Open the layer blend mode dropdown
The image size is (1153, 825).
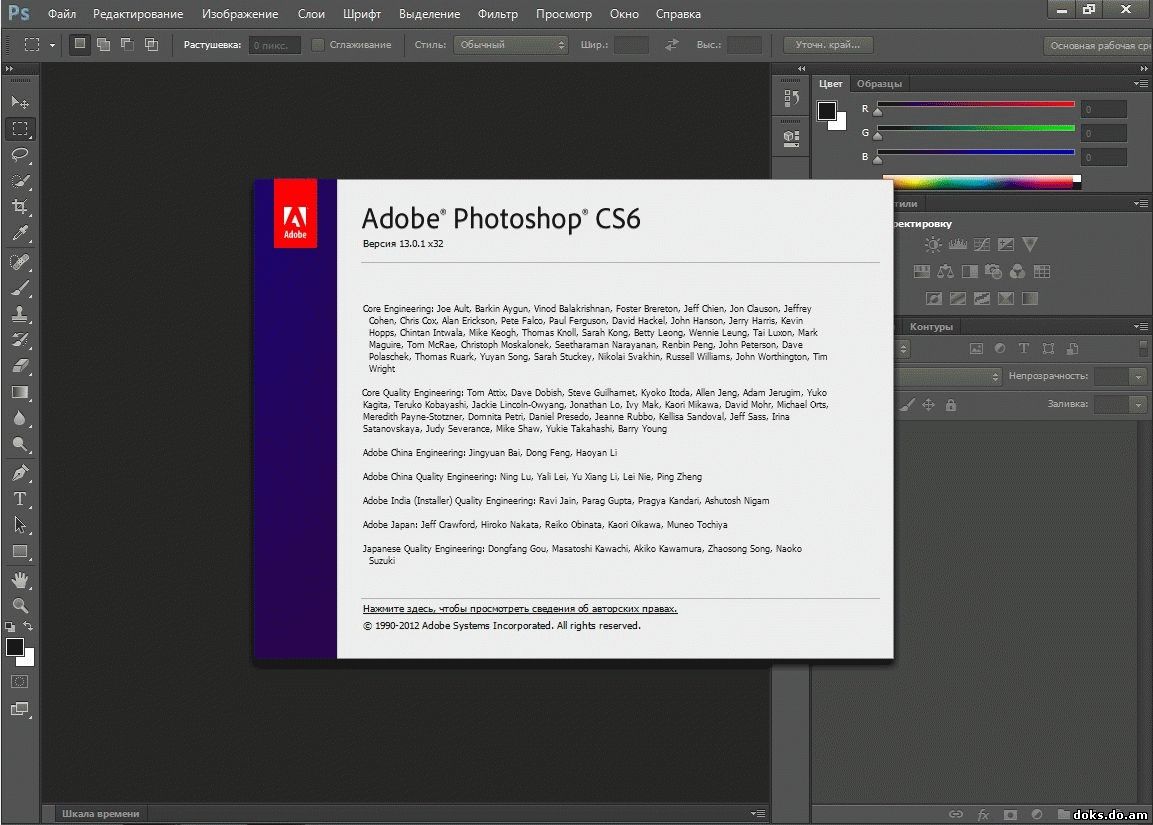(948, 376)
